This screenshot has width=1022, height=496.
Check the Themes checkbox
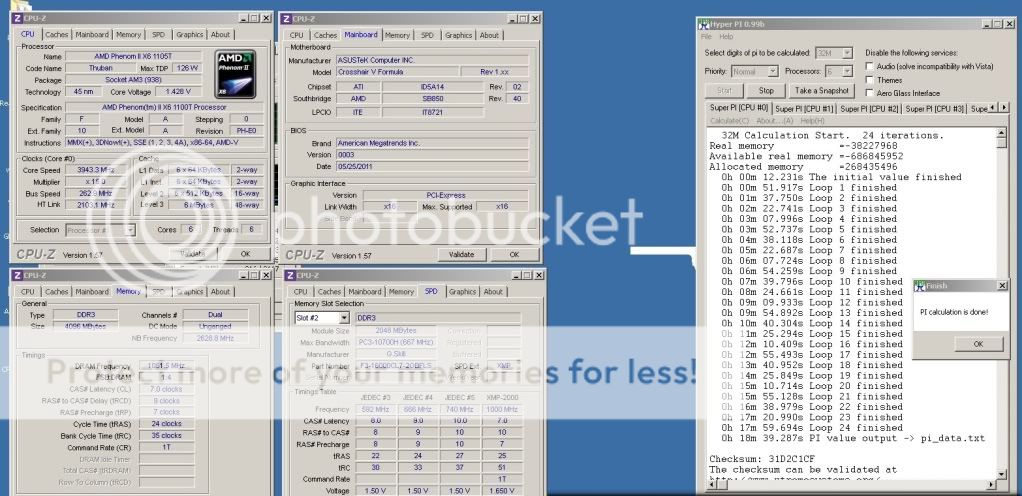869,80
